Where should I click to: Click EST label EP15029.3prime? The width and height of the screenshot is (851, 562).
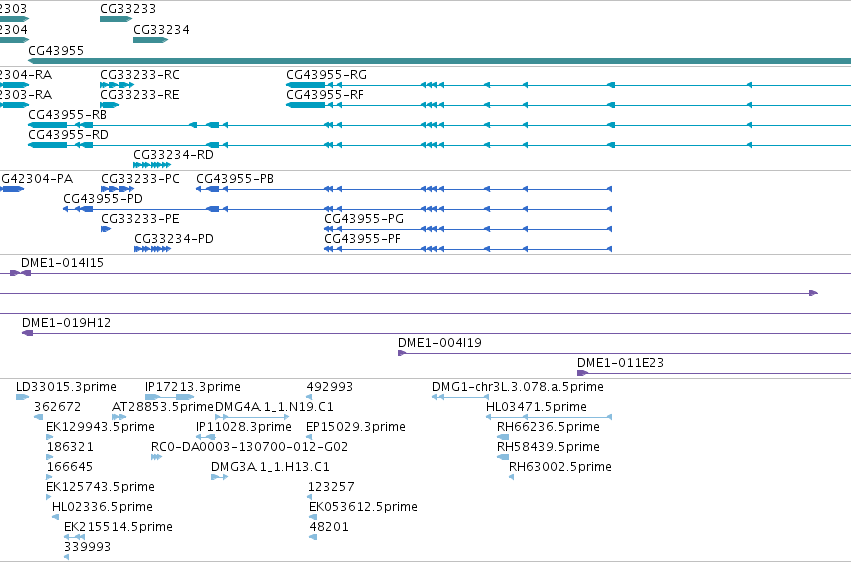(355, 427)
